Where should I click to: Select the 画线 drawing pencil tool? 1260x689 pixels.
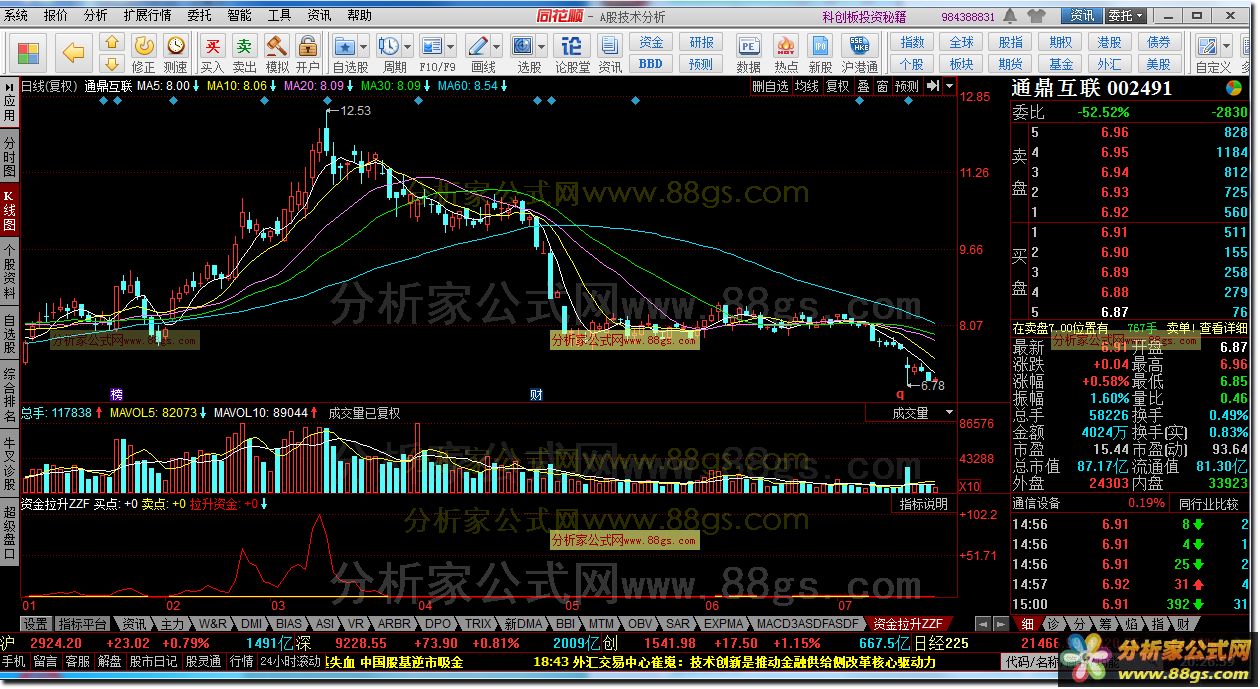(x=478, y=46)
